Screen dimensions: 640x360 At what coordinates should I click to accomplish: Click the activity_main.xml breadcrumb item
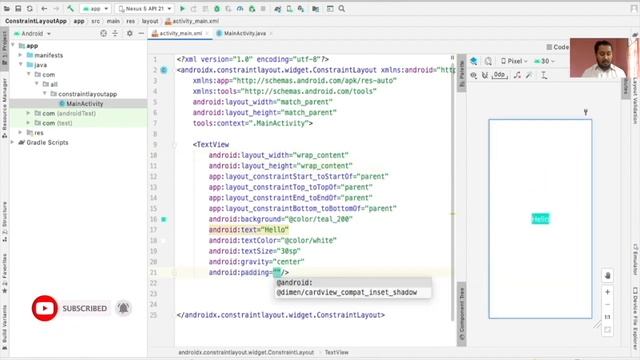pos(192,21)
